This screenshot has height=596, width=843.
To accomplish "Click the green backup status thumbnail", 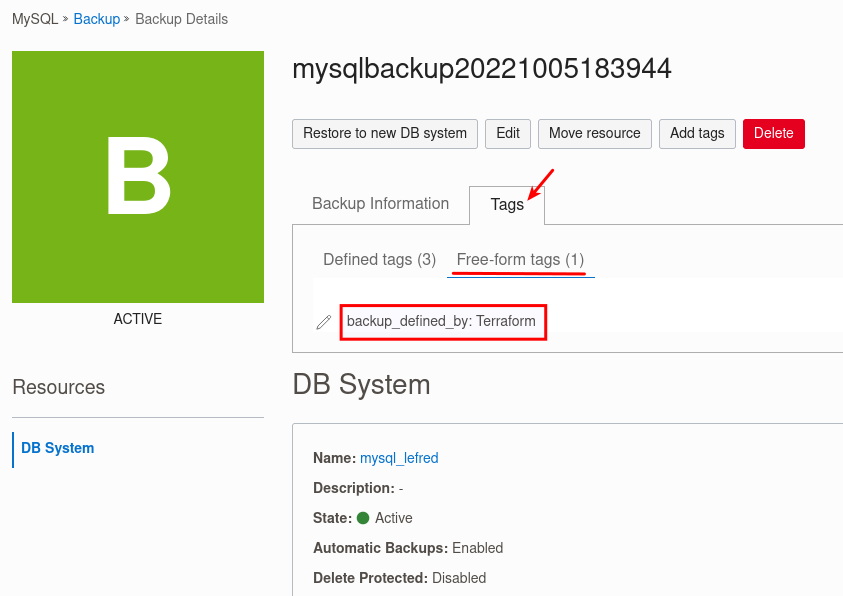I will (x=137, y=177).
